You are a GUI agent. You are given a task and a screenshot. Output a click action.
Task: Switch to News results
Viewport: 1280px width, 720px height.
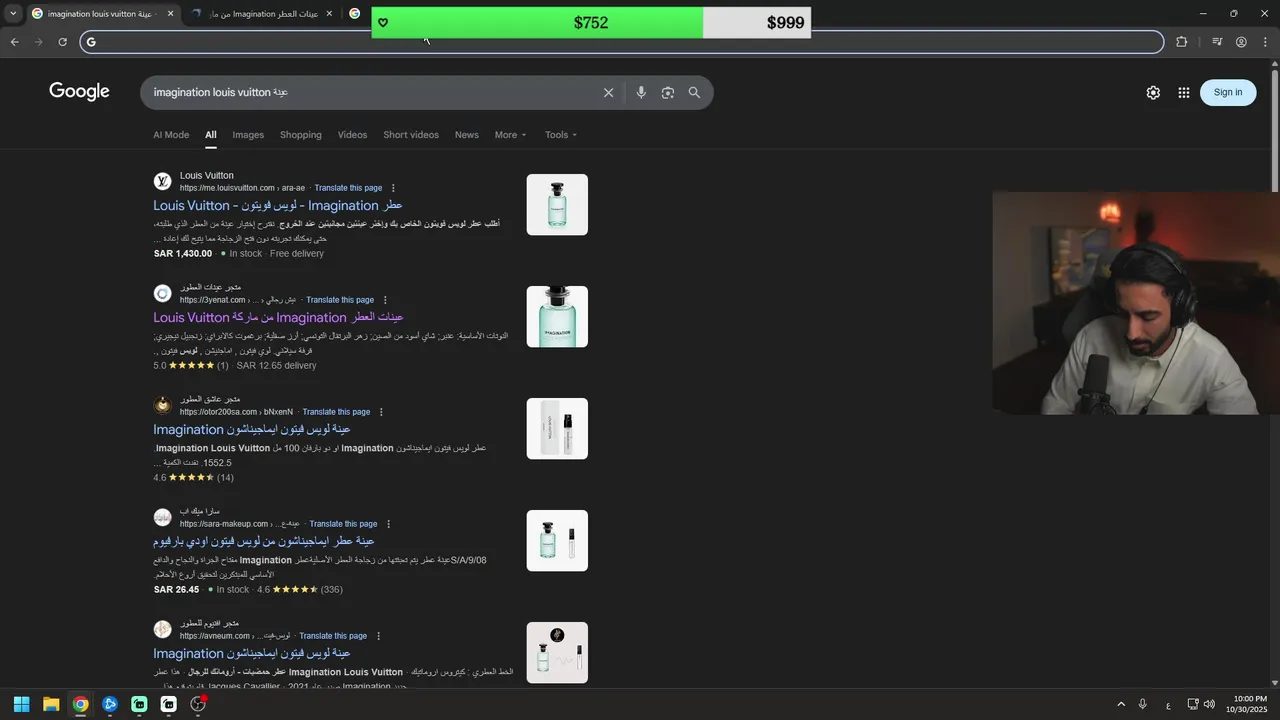[x=467, y=135]
